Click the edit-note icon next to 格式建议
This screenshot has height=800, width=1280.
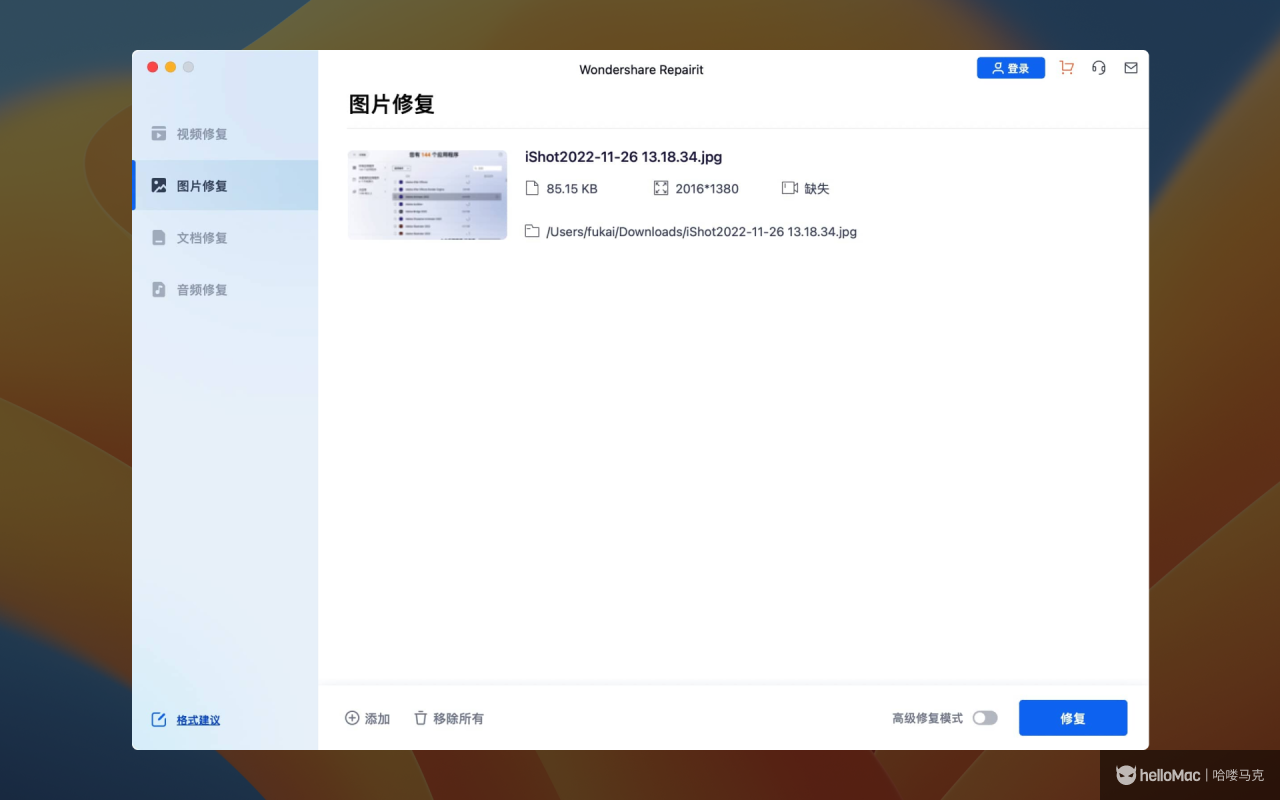tap(159, 720)
